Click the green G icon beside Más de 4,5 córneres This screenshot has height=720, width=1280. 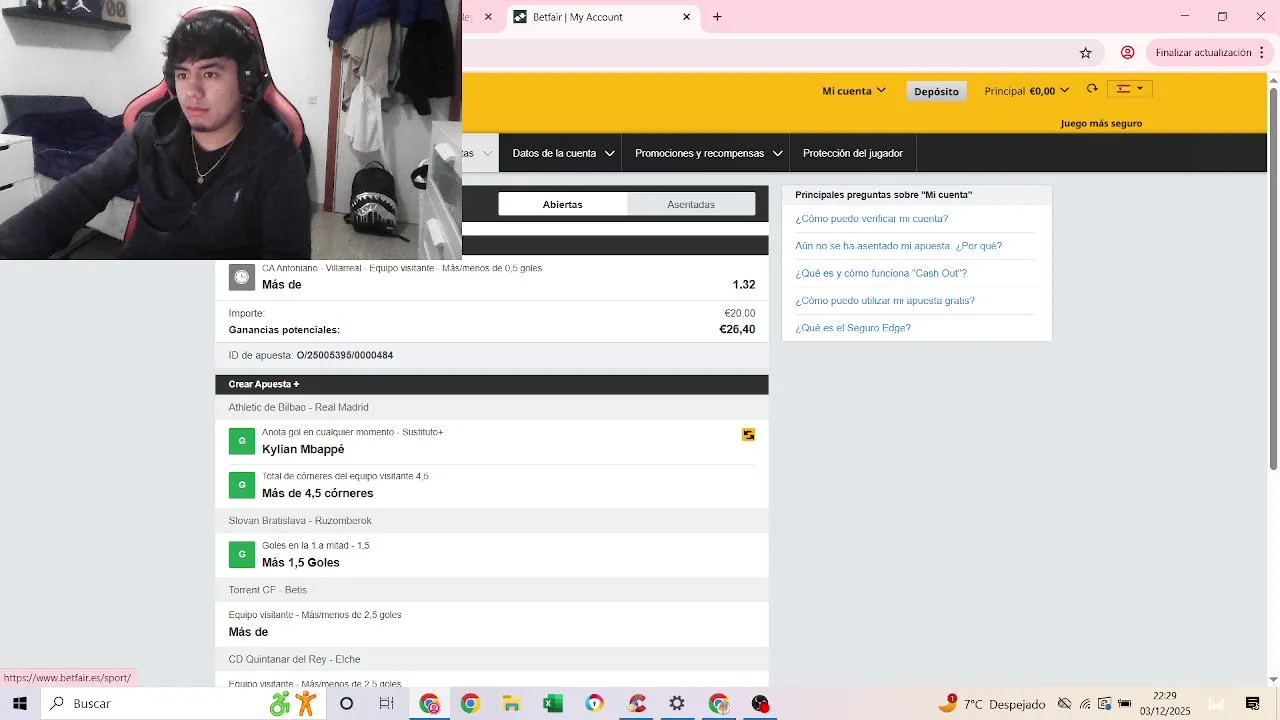click(x=241, y=485)
